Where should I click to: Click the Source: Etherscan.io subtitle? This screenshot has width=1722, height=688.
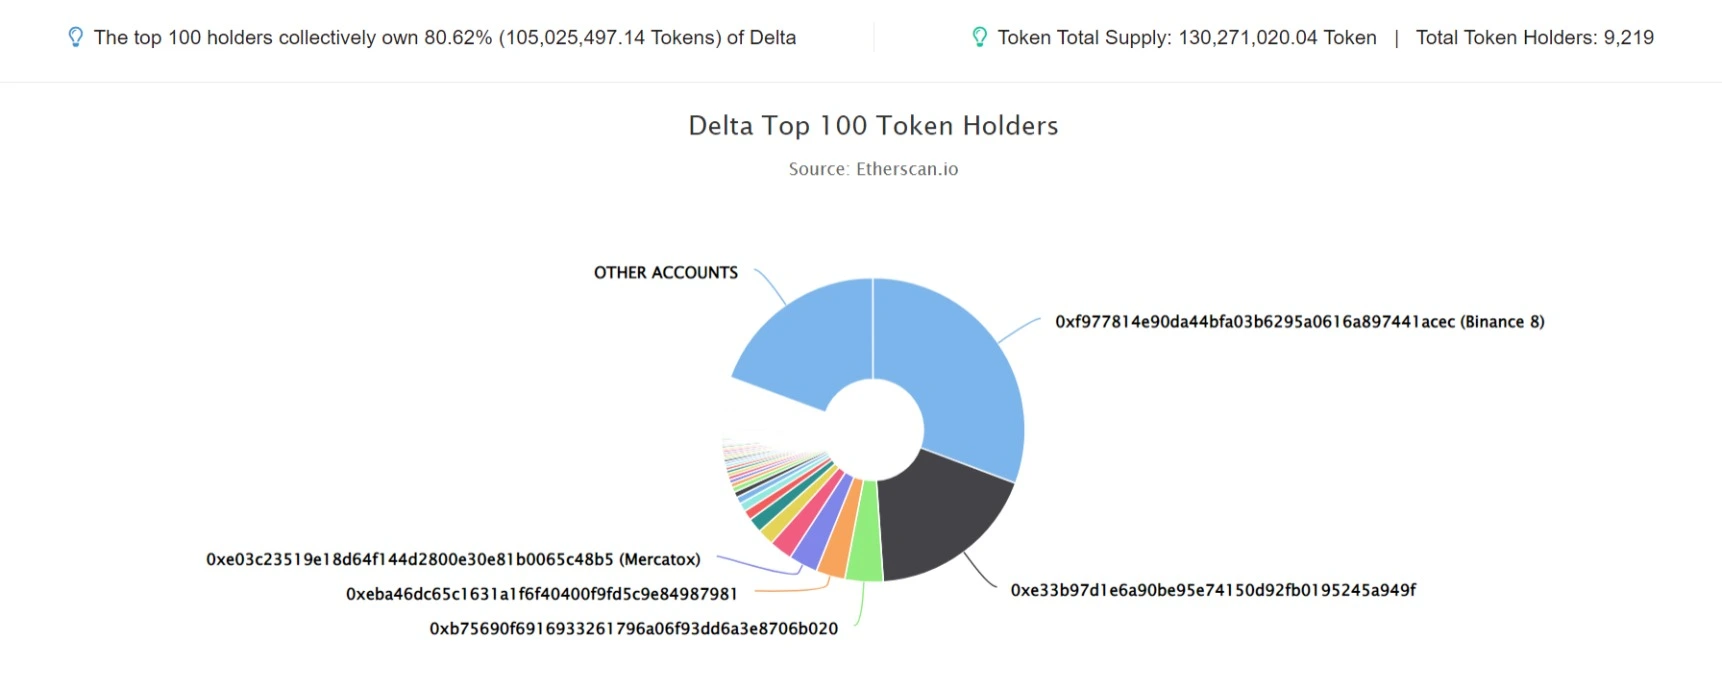873,169
